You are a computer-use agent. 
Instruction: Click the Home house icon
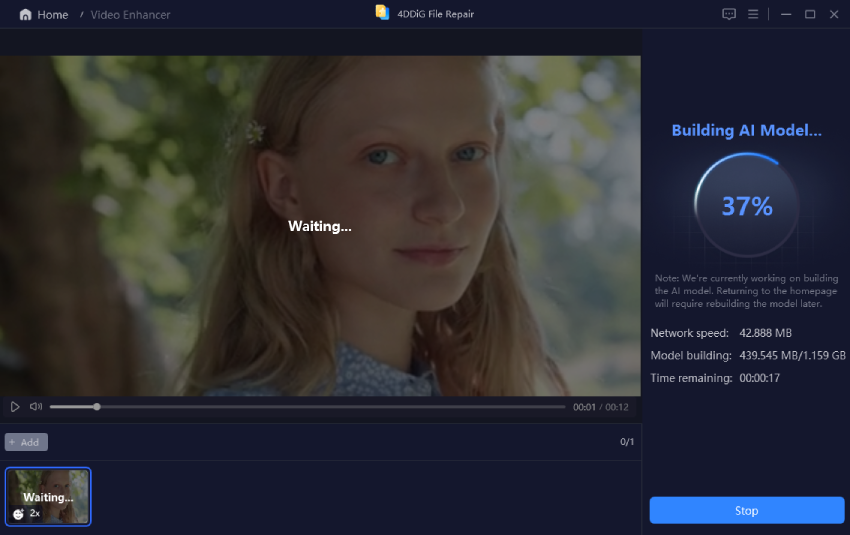coord(25,15)
